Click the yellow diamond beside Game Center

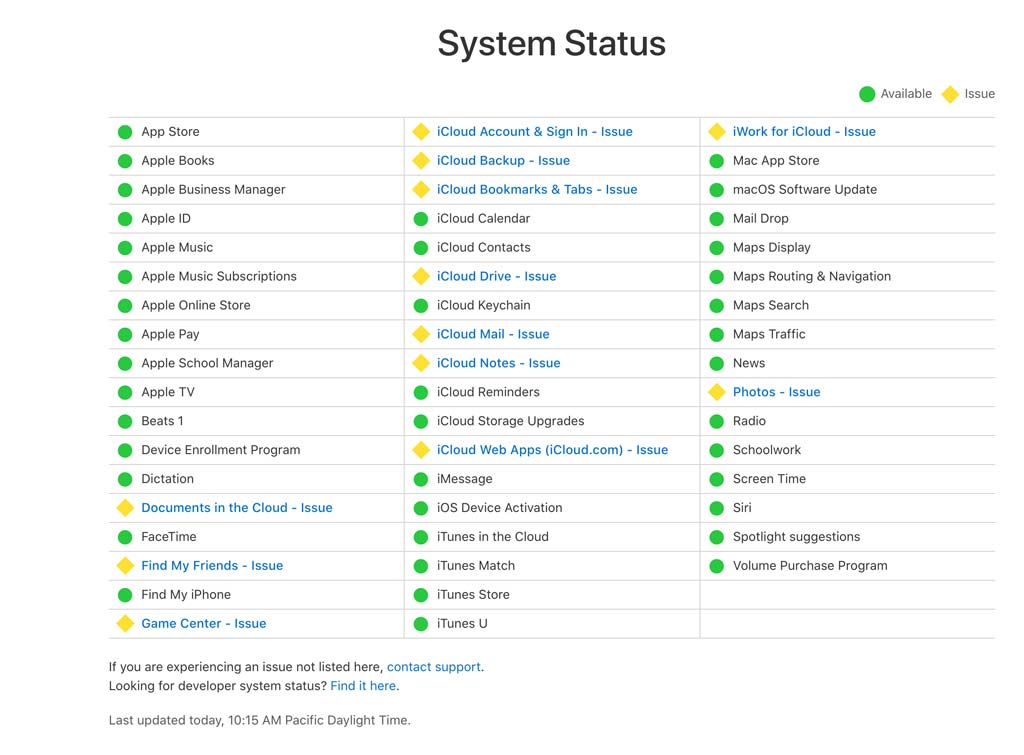click(x=125, y=624)
